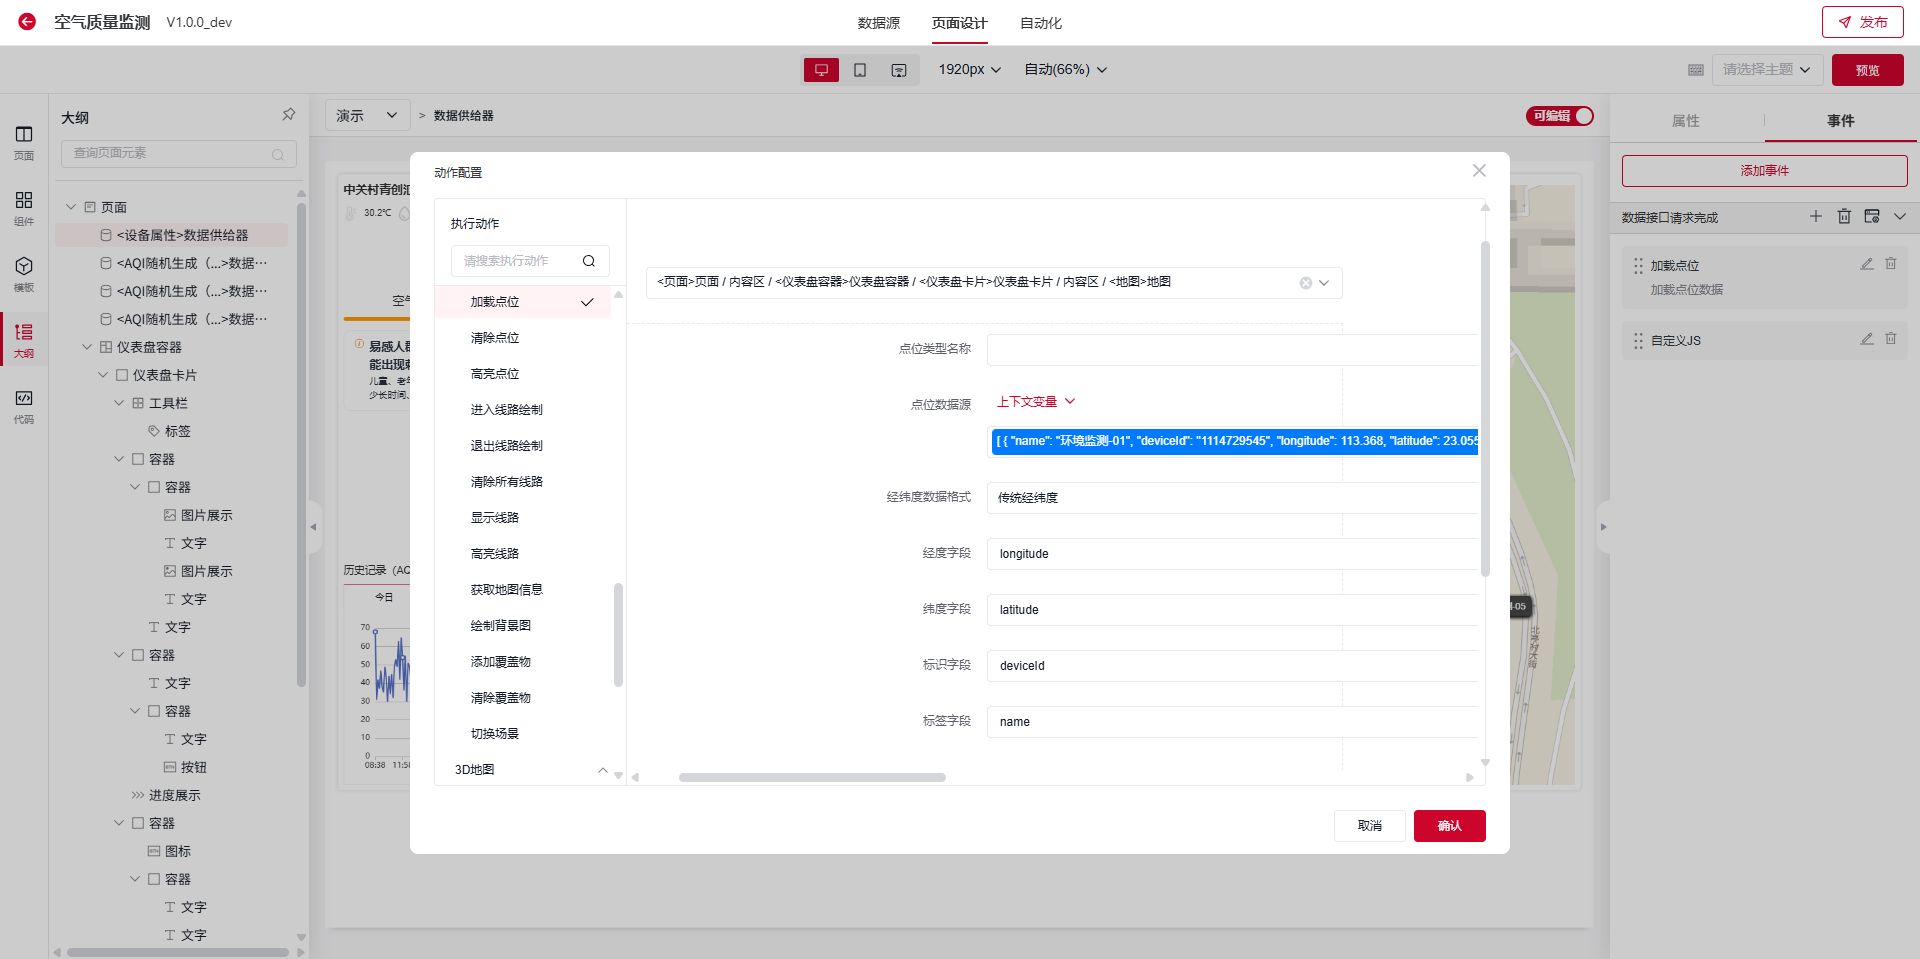1920x959 pixels.
Task: Switch to the 自动化 tab
Action: pos(1040,23)
